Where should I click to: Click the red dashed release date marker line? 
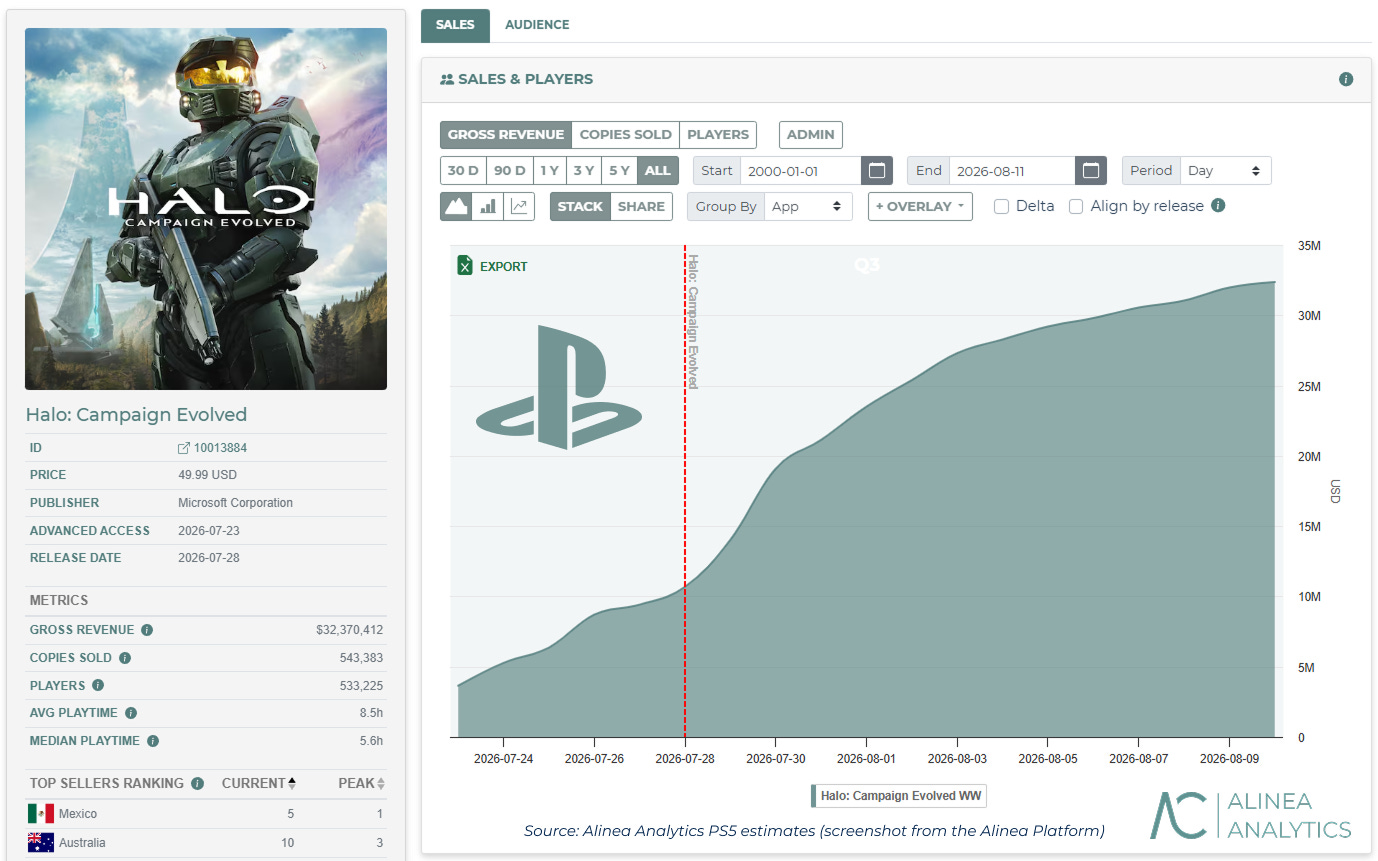(x=685, y=491)
